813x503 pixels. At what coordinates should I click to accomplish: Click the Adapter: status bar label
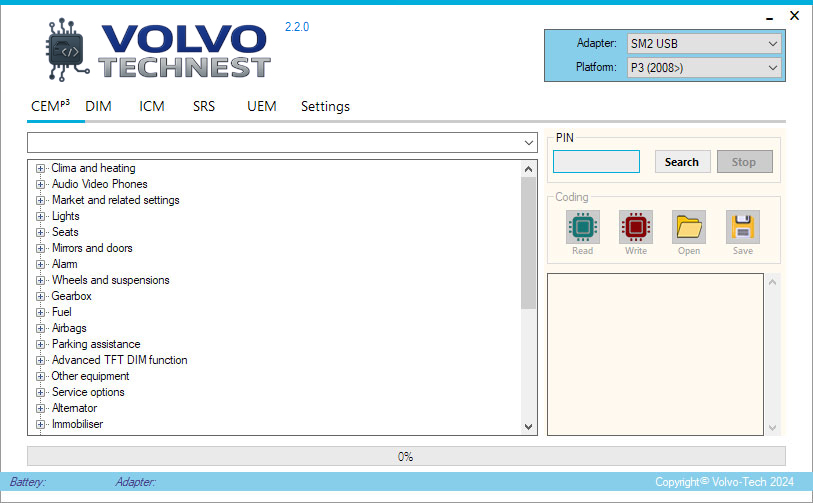coord(135,482)
